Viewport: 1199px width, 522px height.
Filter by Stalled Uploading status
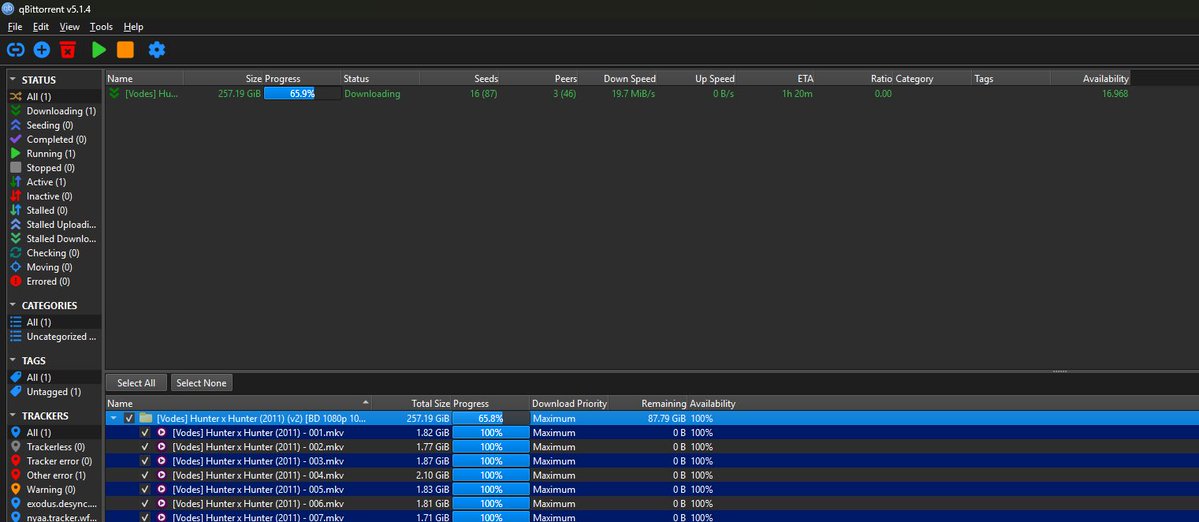coord(53,225)
